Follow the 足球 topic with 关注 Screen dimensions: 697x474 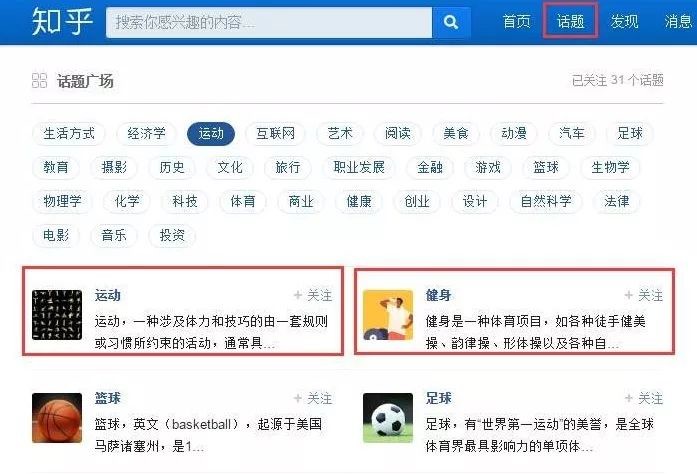644,398
